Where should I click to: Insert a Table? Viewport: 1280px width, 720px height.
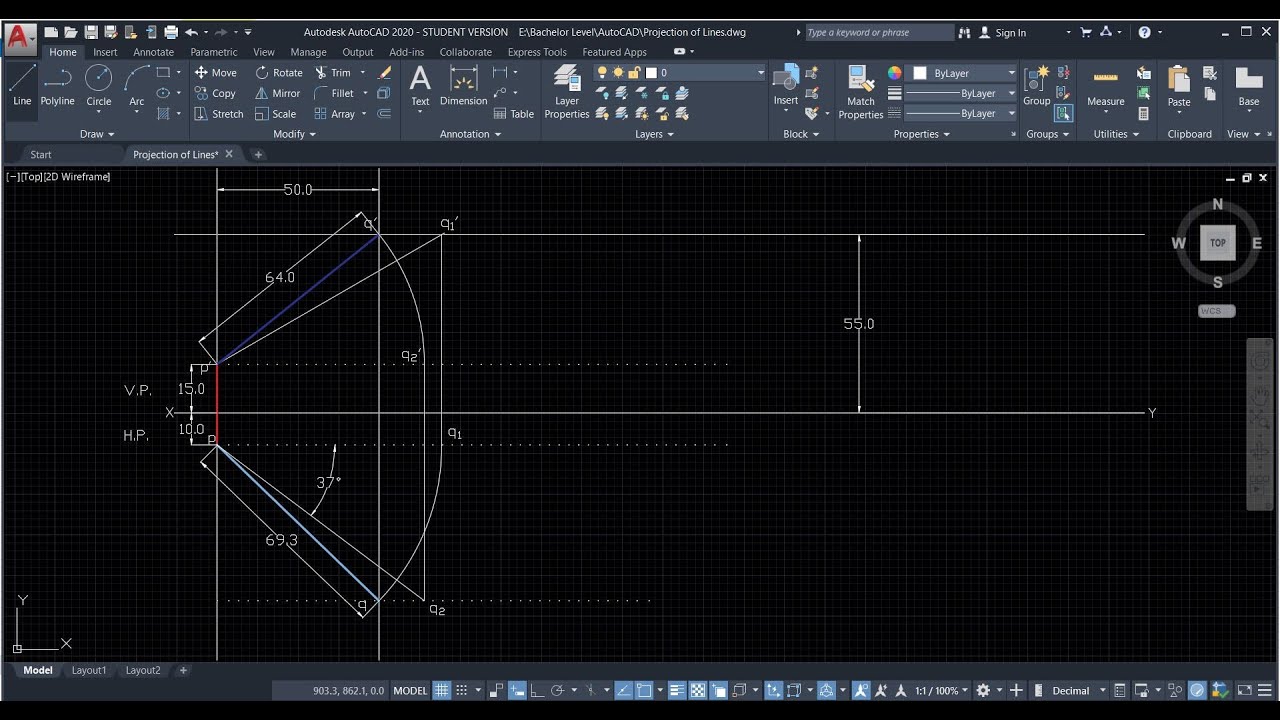point(514,114)
